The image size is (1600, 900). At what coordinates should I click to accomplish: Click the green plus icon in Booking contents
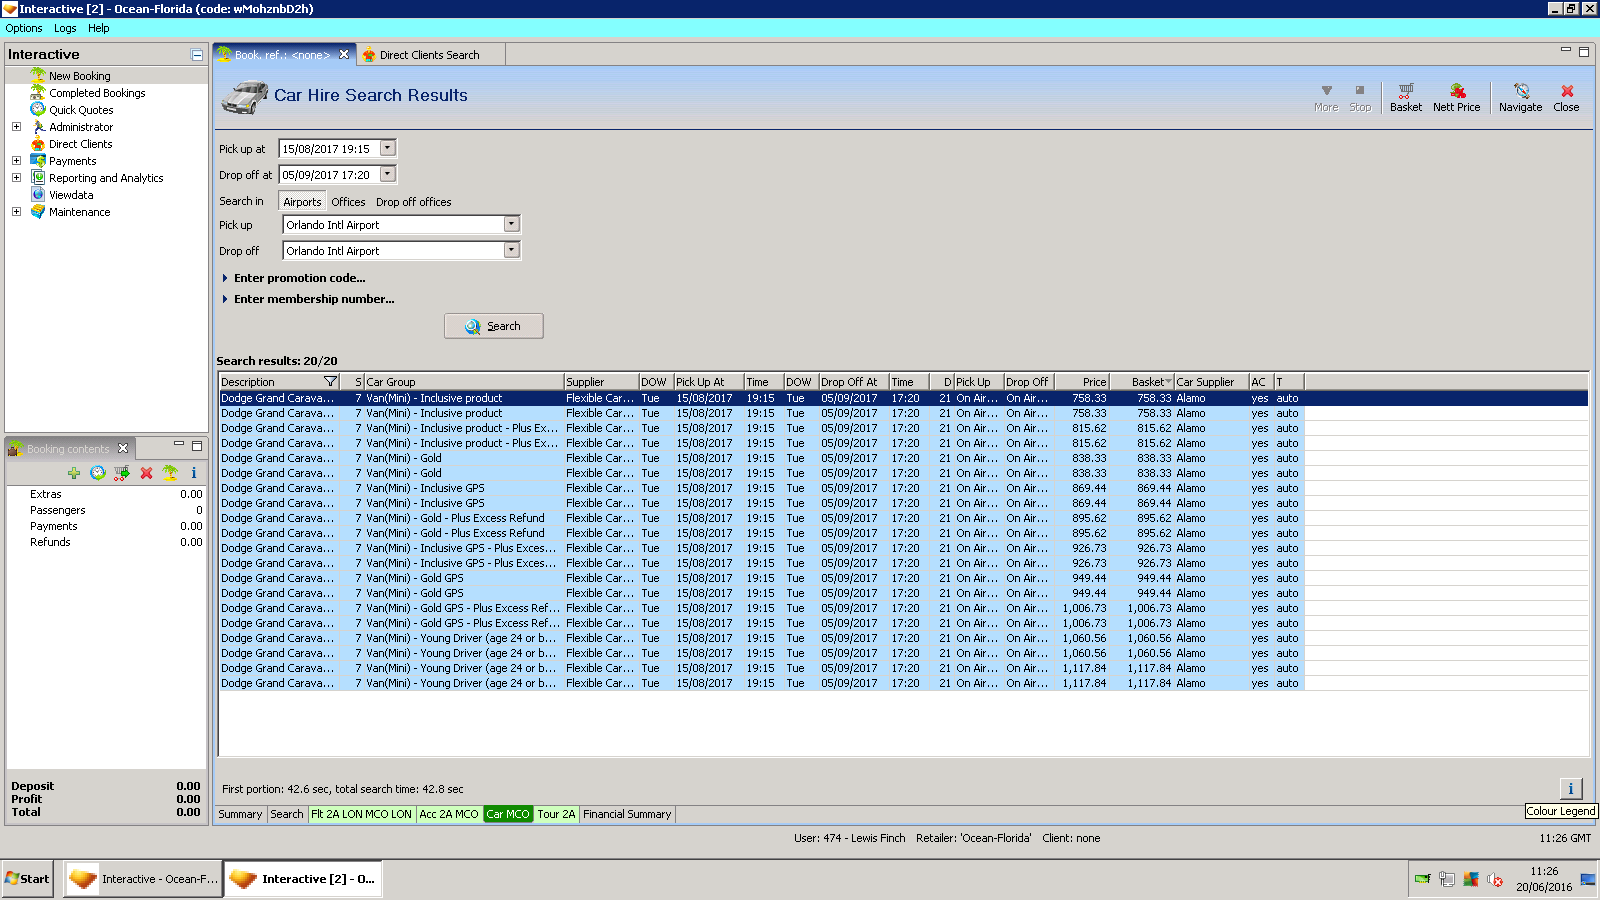click(74, 473)
